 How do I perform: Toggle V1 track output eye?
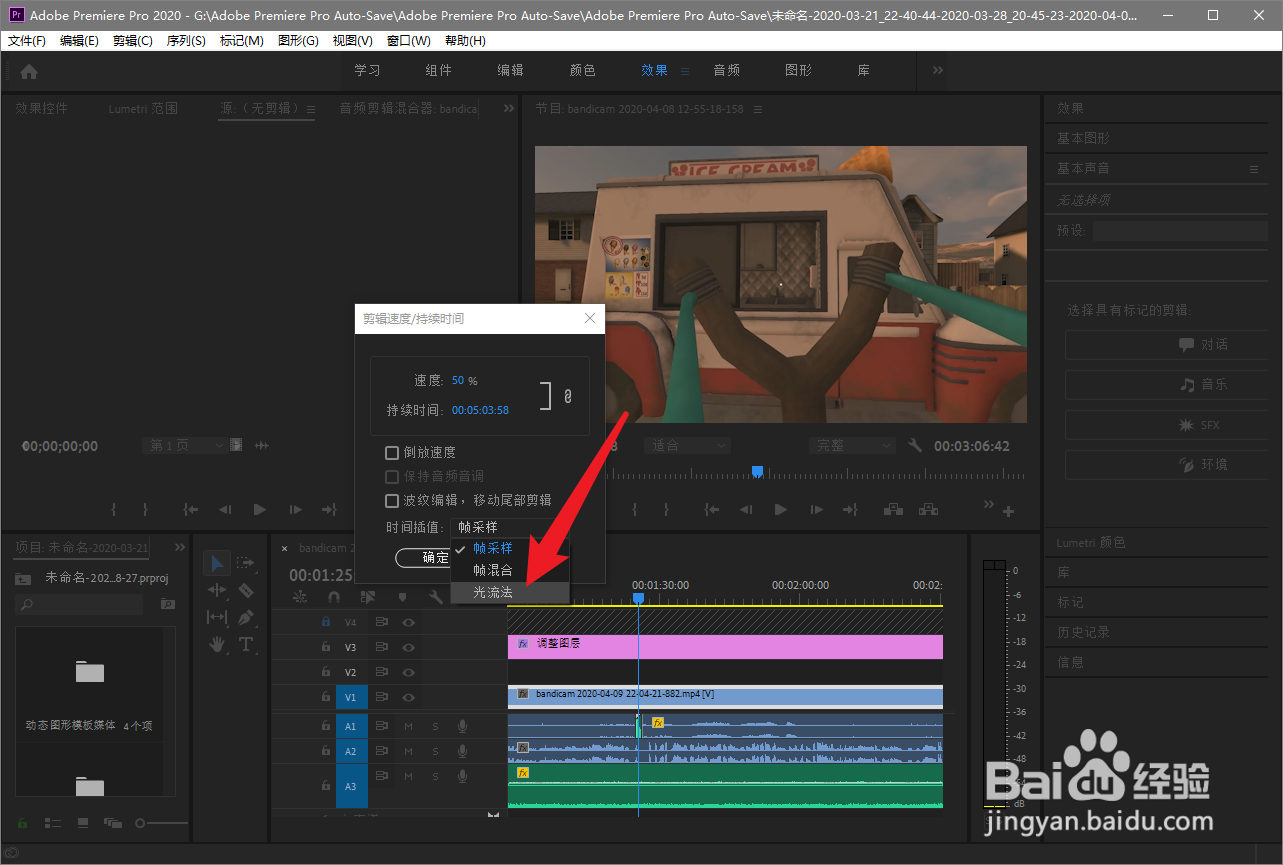(408, 697)
